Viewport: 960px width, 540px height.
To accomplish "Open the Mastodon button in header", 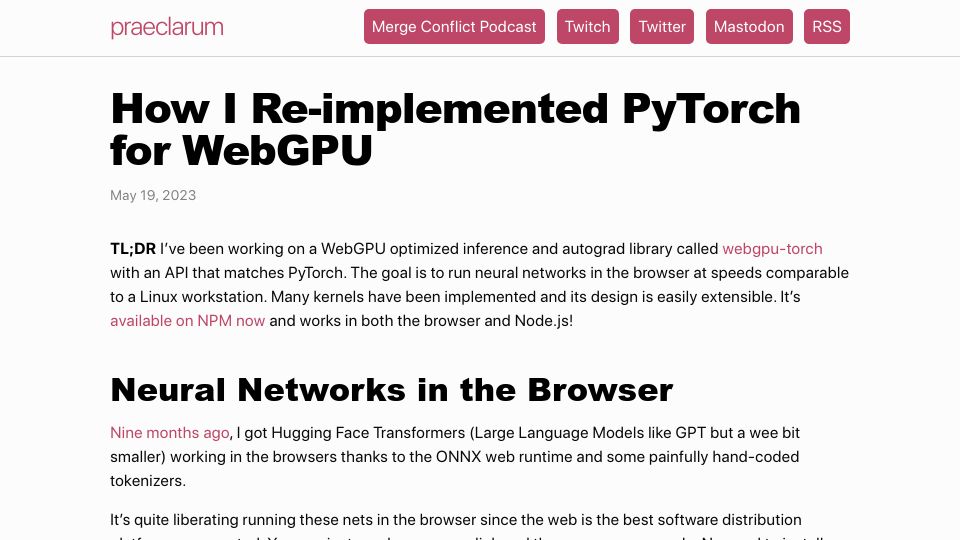I will tap(749, 26).
